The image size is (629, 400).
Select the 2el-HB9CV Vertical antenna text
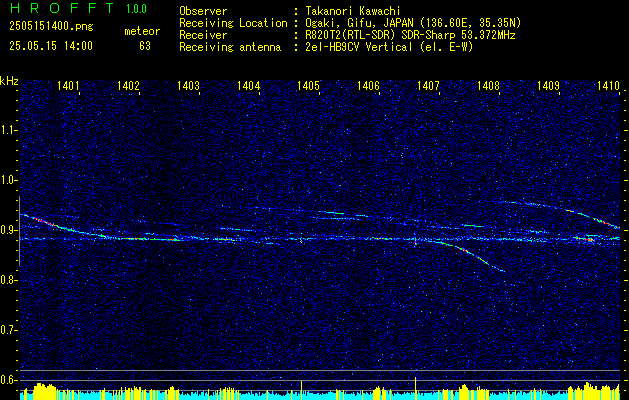pos(390,47)
